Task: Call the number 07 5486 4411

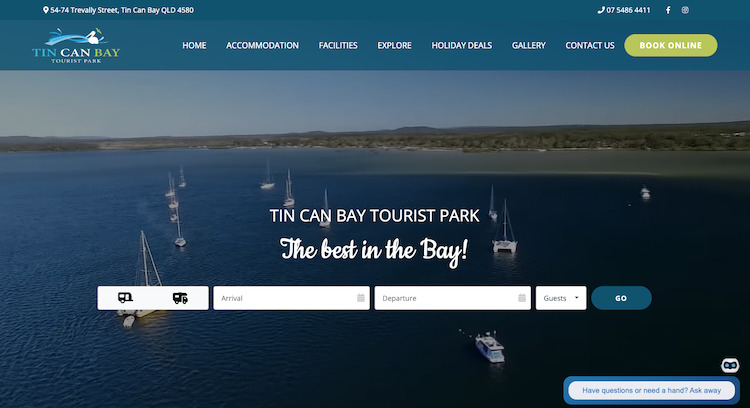Action: coord(628,10)
